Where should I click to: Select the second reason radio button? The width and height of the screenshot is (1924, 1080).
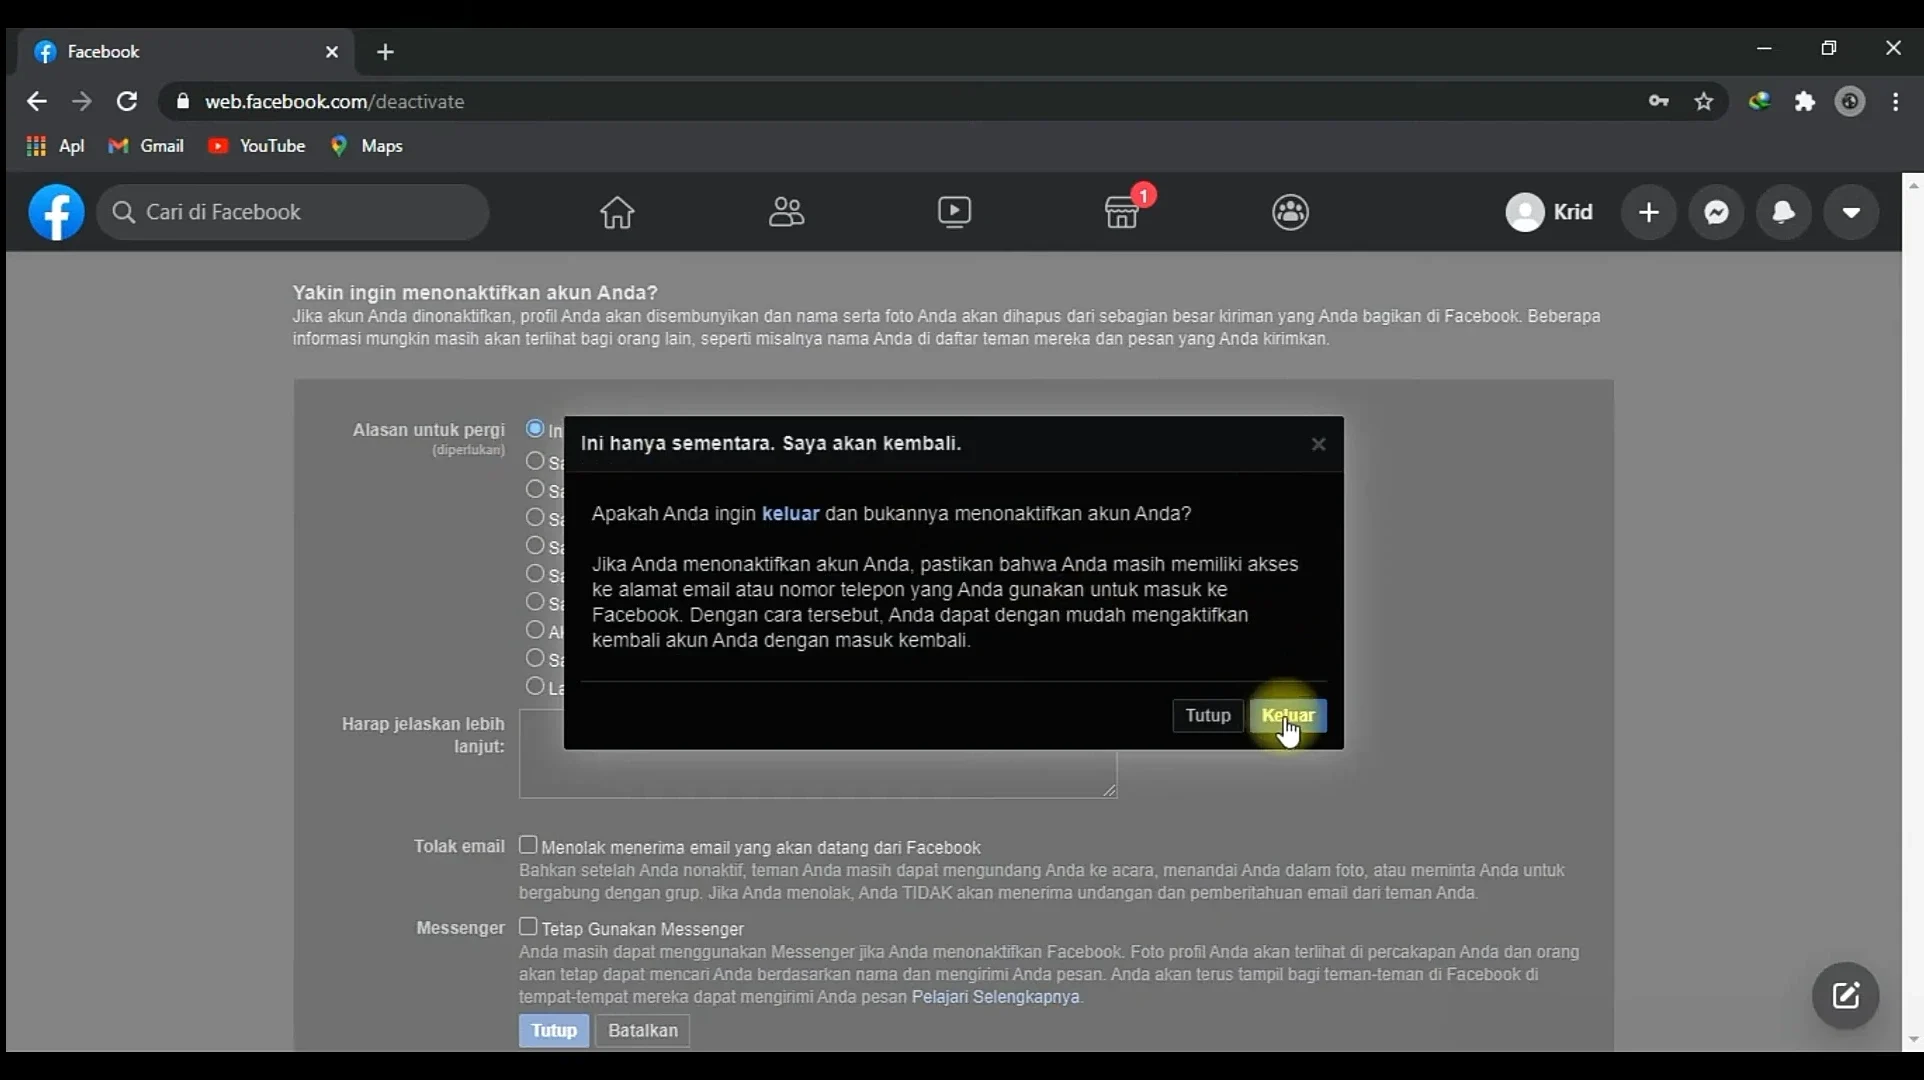535,461
